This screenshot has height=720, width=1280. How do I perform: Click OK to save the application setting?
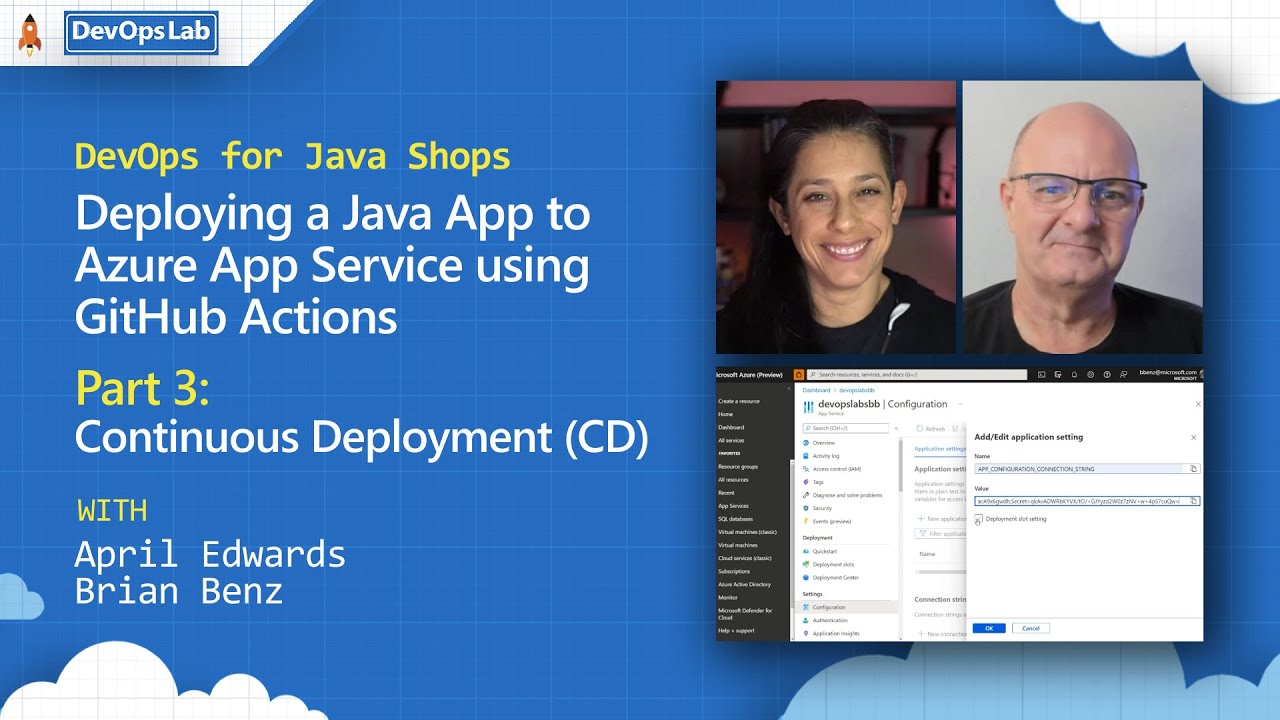989,628
